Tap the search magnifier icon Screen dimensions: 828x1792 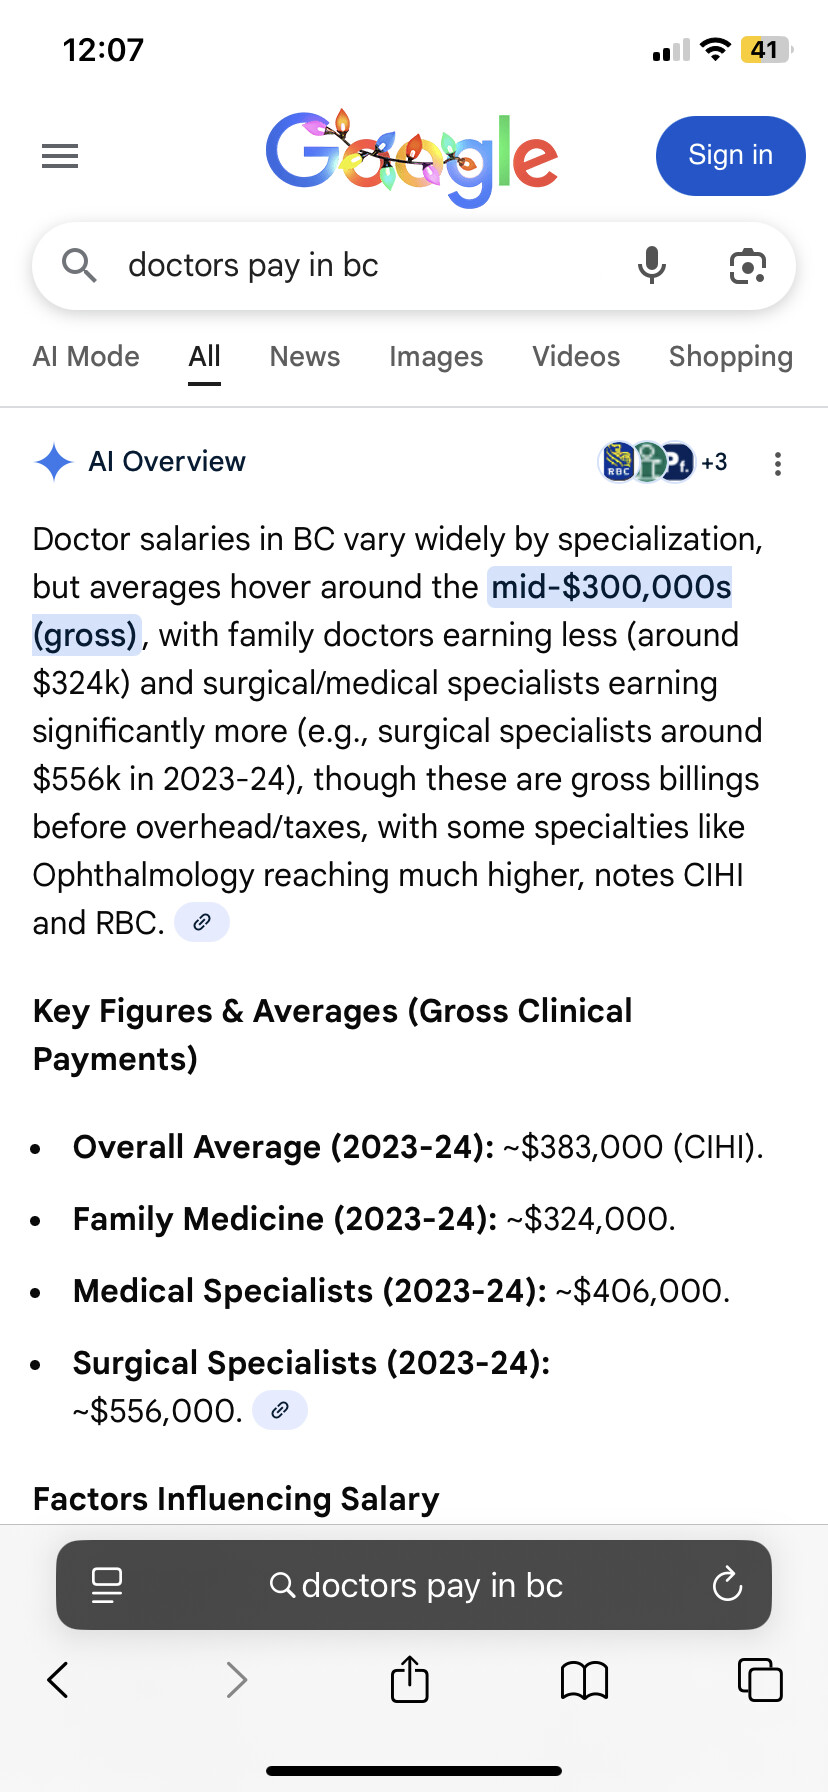(x=79, y=266)
